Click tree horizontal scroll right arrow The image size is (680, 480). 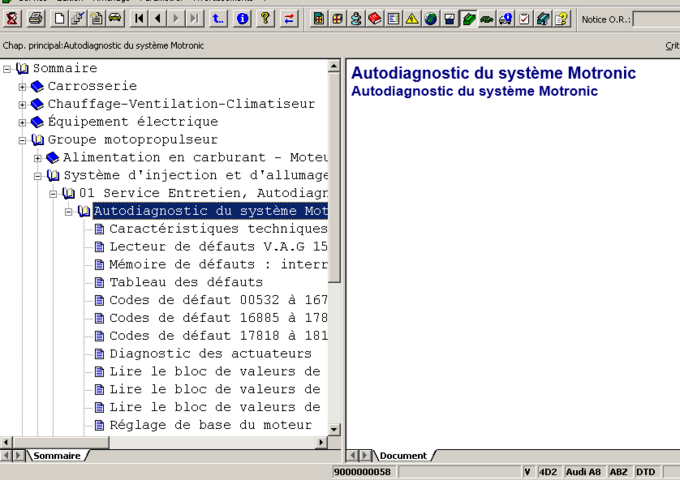(x=321, y=442)
